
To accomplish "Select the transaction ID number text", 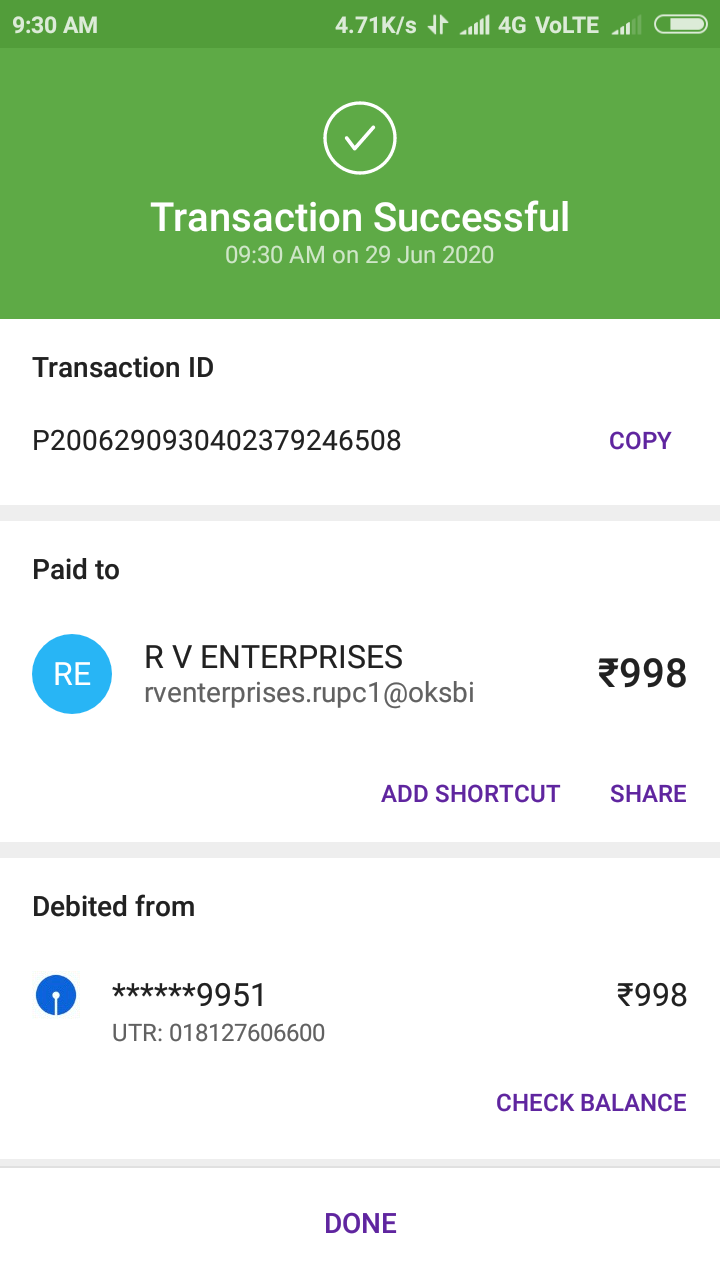I will pos(217,441).
